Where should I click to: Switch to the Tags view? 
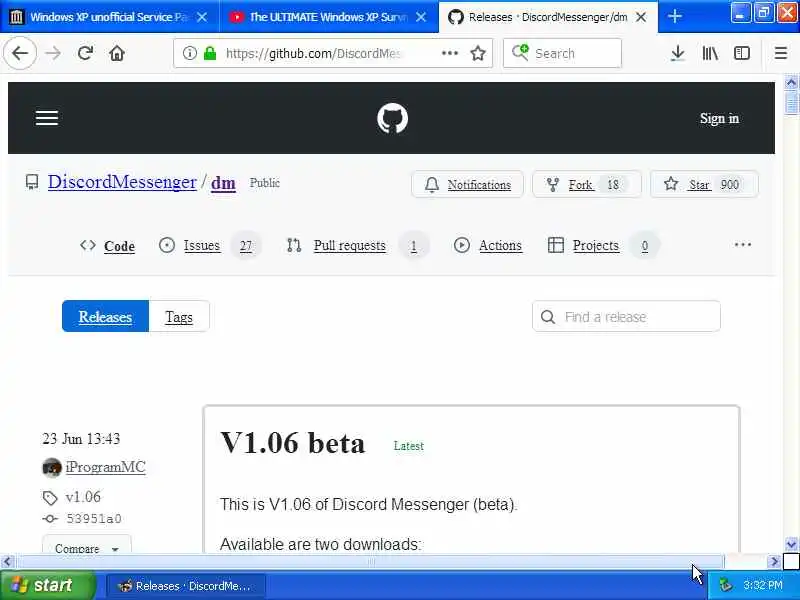[x=179, y=316]
